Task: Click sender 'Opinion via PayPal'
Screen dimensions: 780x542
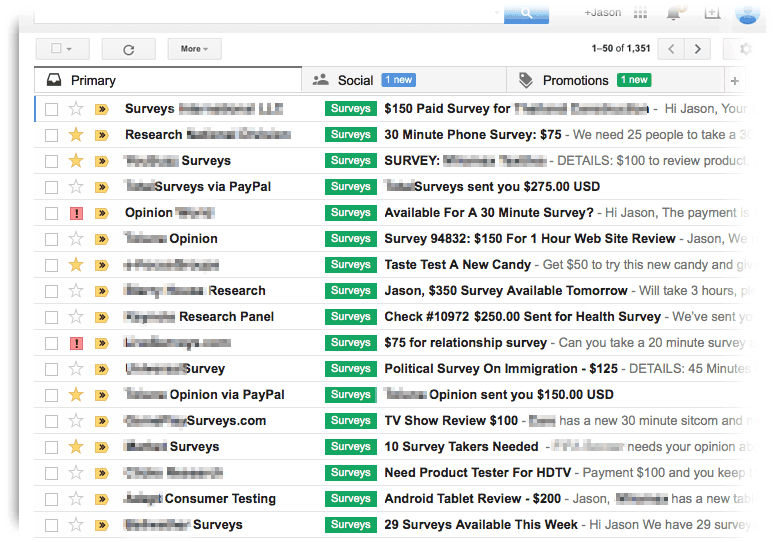Action: point(227,395)
